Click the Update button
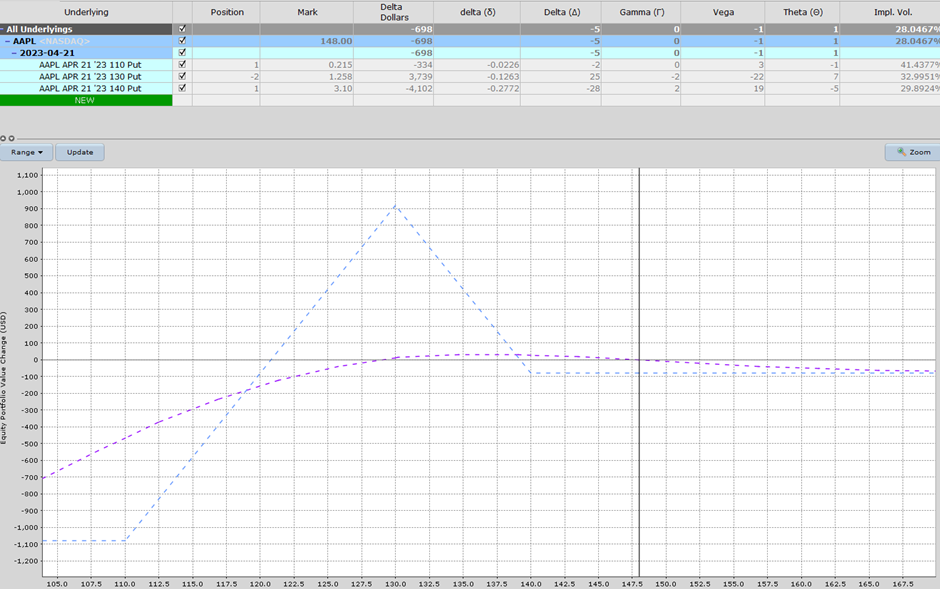The height and width of the screenshot is (589, 940). point(80,152)
